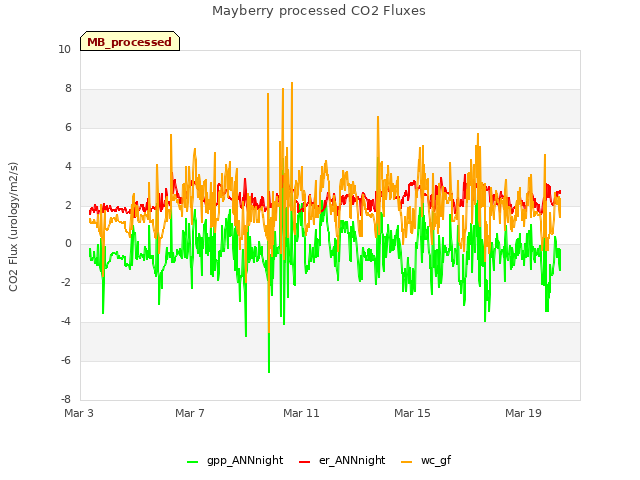
Task: Select the MB_processed tab label
Action: 129,42
